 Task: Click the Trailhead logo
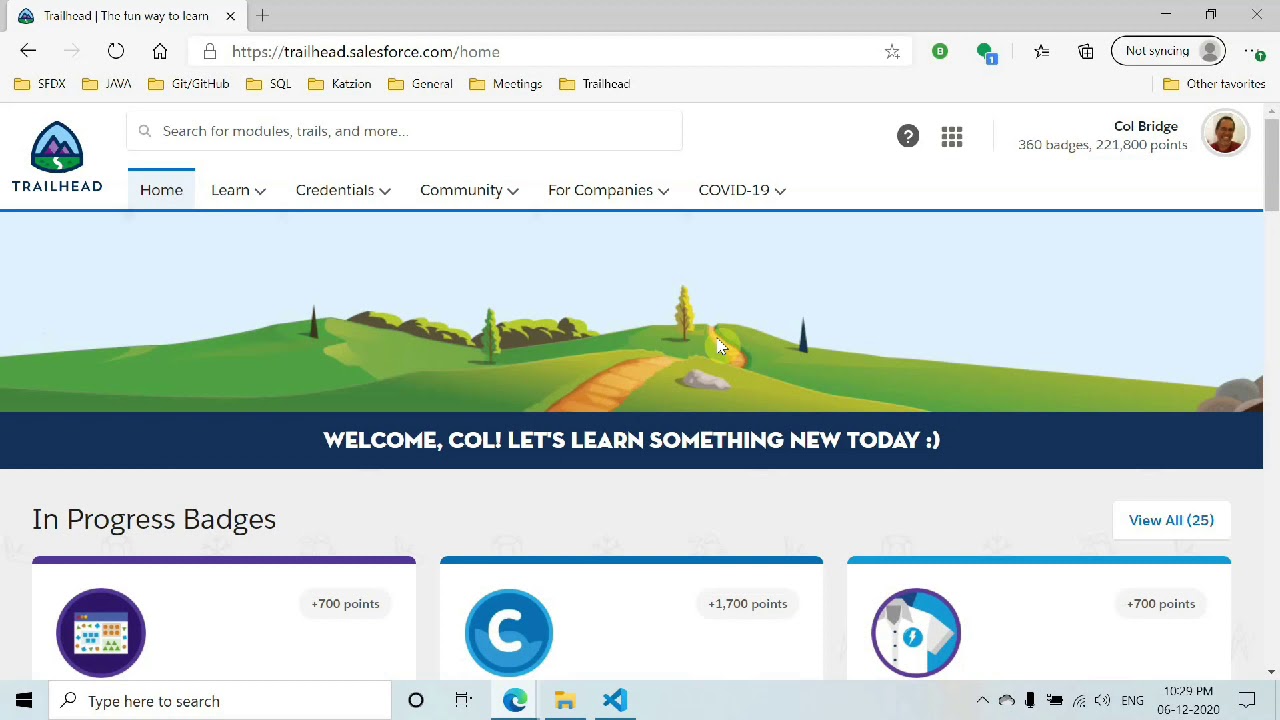pyautogui.click(x=57, y=157)
